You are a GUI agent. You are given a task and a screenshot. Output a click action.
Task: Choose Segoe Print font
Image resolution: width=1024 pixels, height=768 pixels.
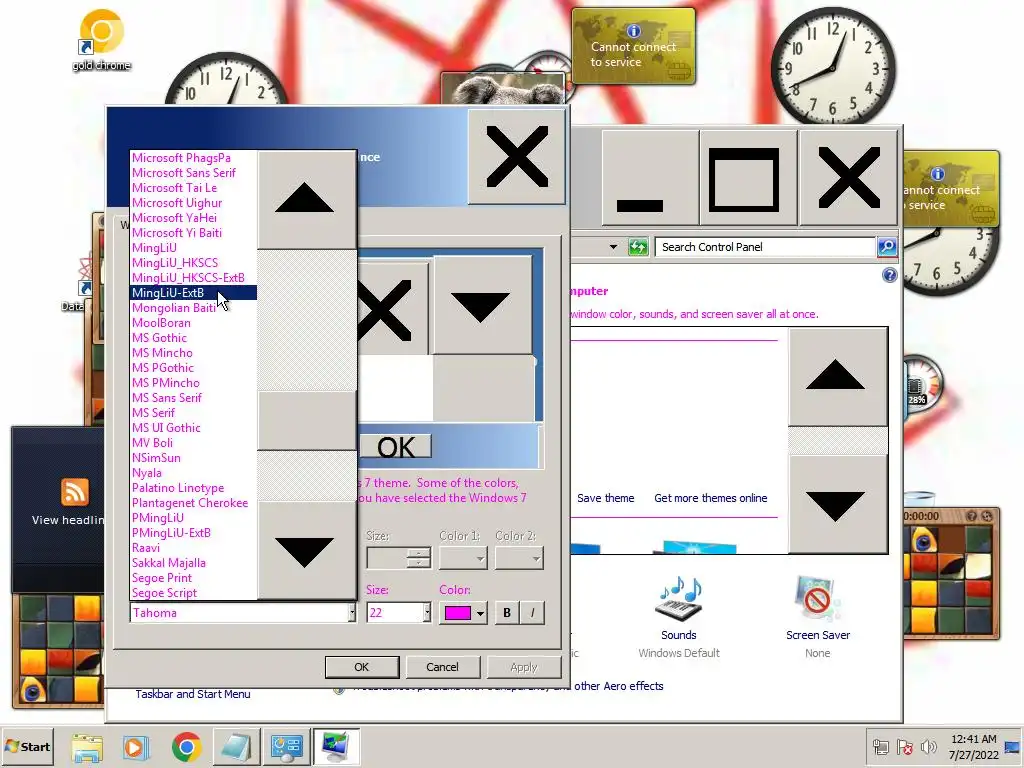click(x=193, y=579)
